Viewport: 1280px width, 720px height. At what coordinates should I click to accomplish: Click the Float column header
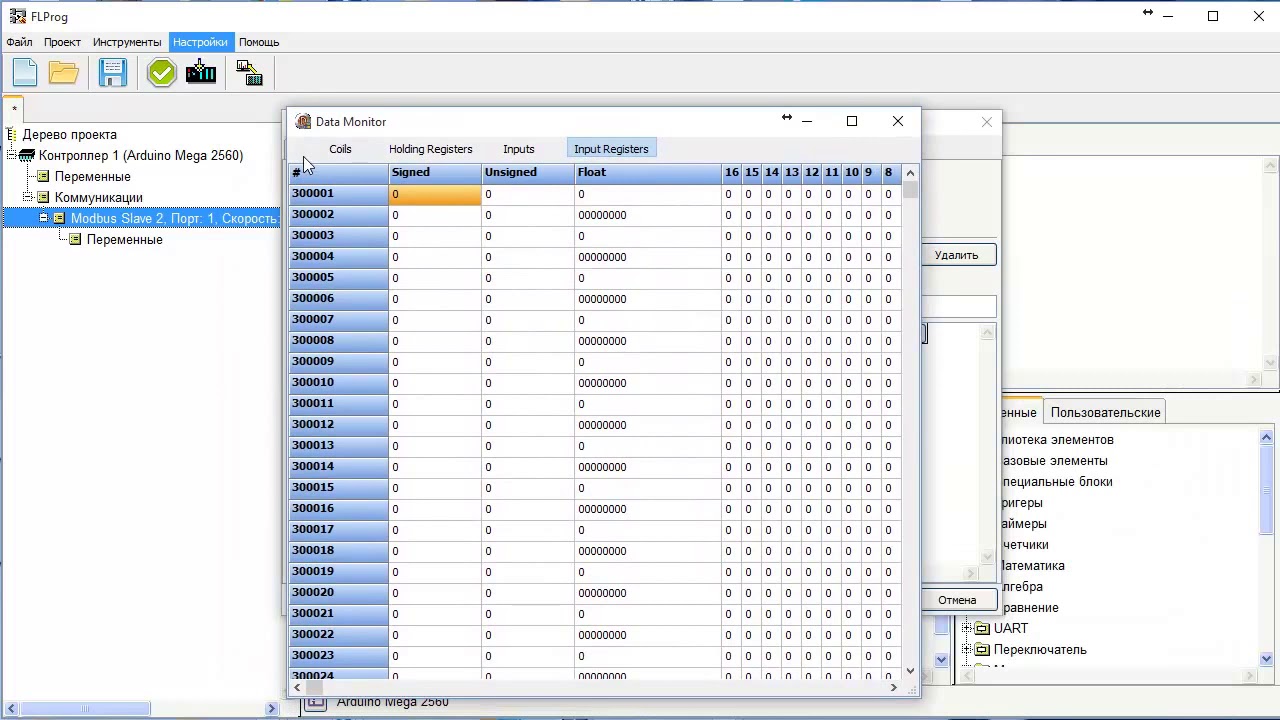click(648, 172)
